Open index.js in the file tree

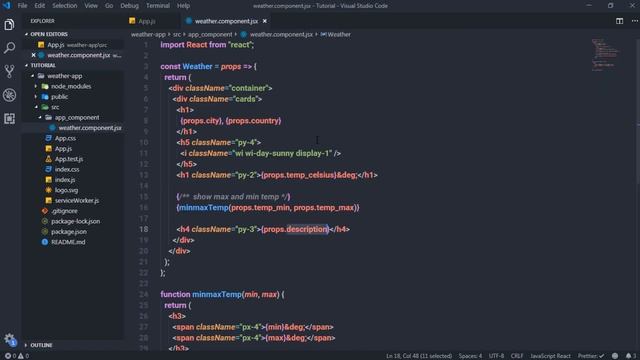click(x=73, y=180)
